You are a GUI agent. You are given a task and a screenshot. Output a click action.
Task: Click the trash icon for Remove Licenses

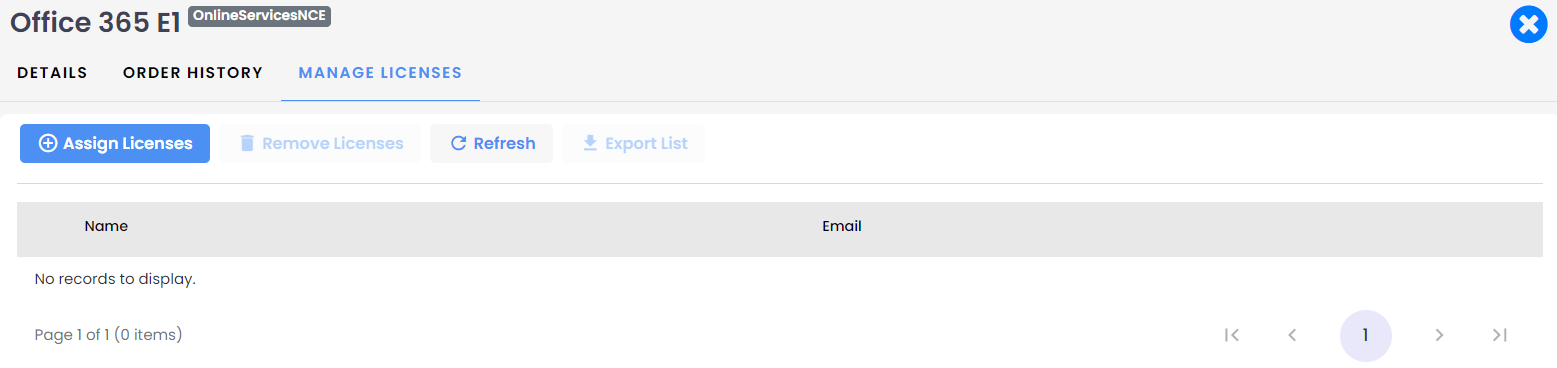pos(247,143)
